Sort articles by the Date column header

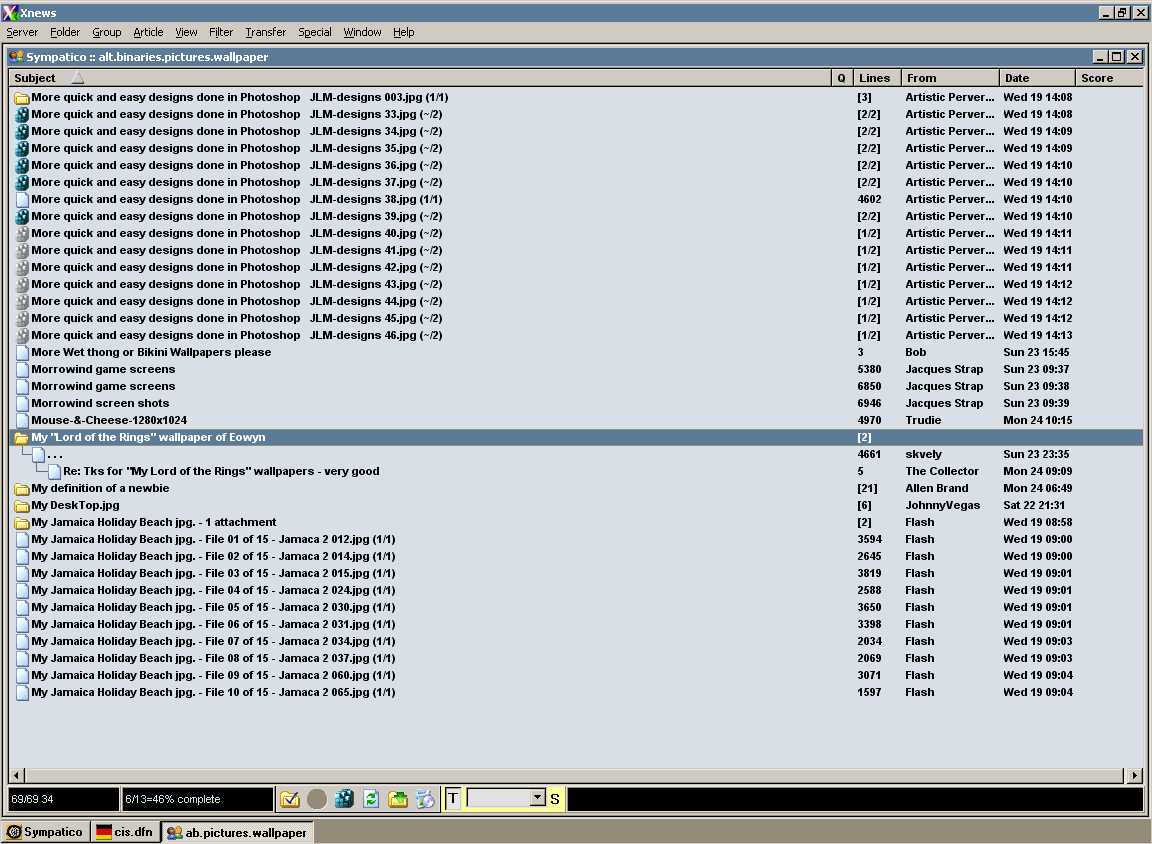point(1036,78)
